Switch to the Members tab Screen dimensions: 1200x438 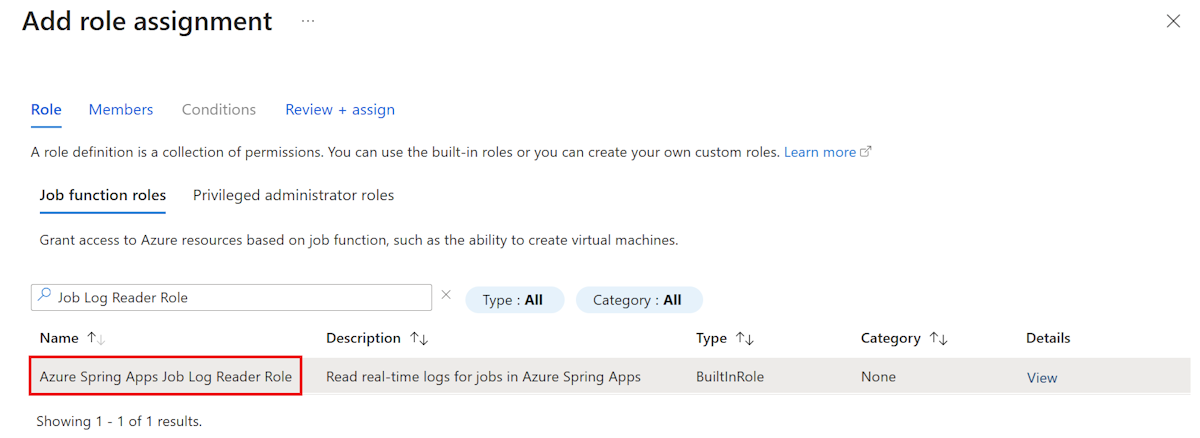(x=121, y=109)
